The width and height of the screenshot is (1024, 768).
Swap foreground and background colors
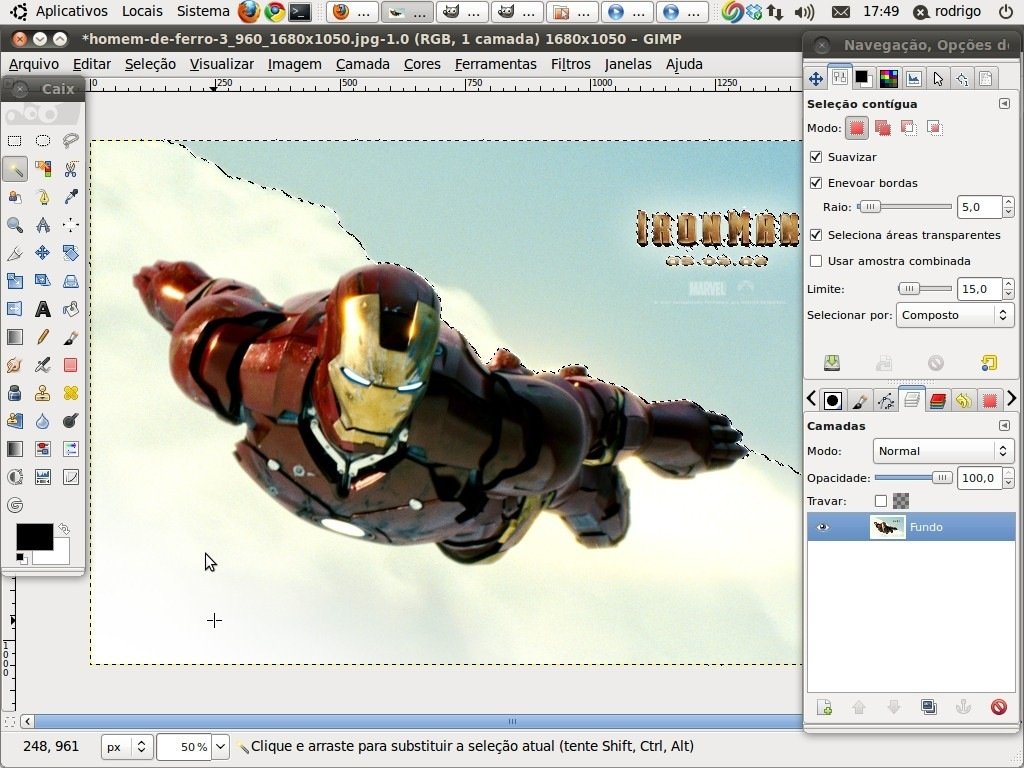(63, 528)
